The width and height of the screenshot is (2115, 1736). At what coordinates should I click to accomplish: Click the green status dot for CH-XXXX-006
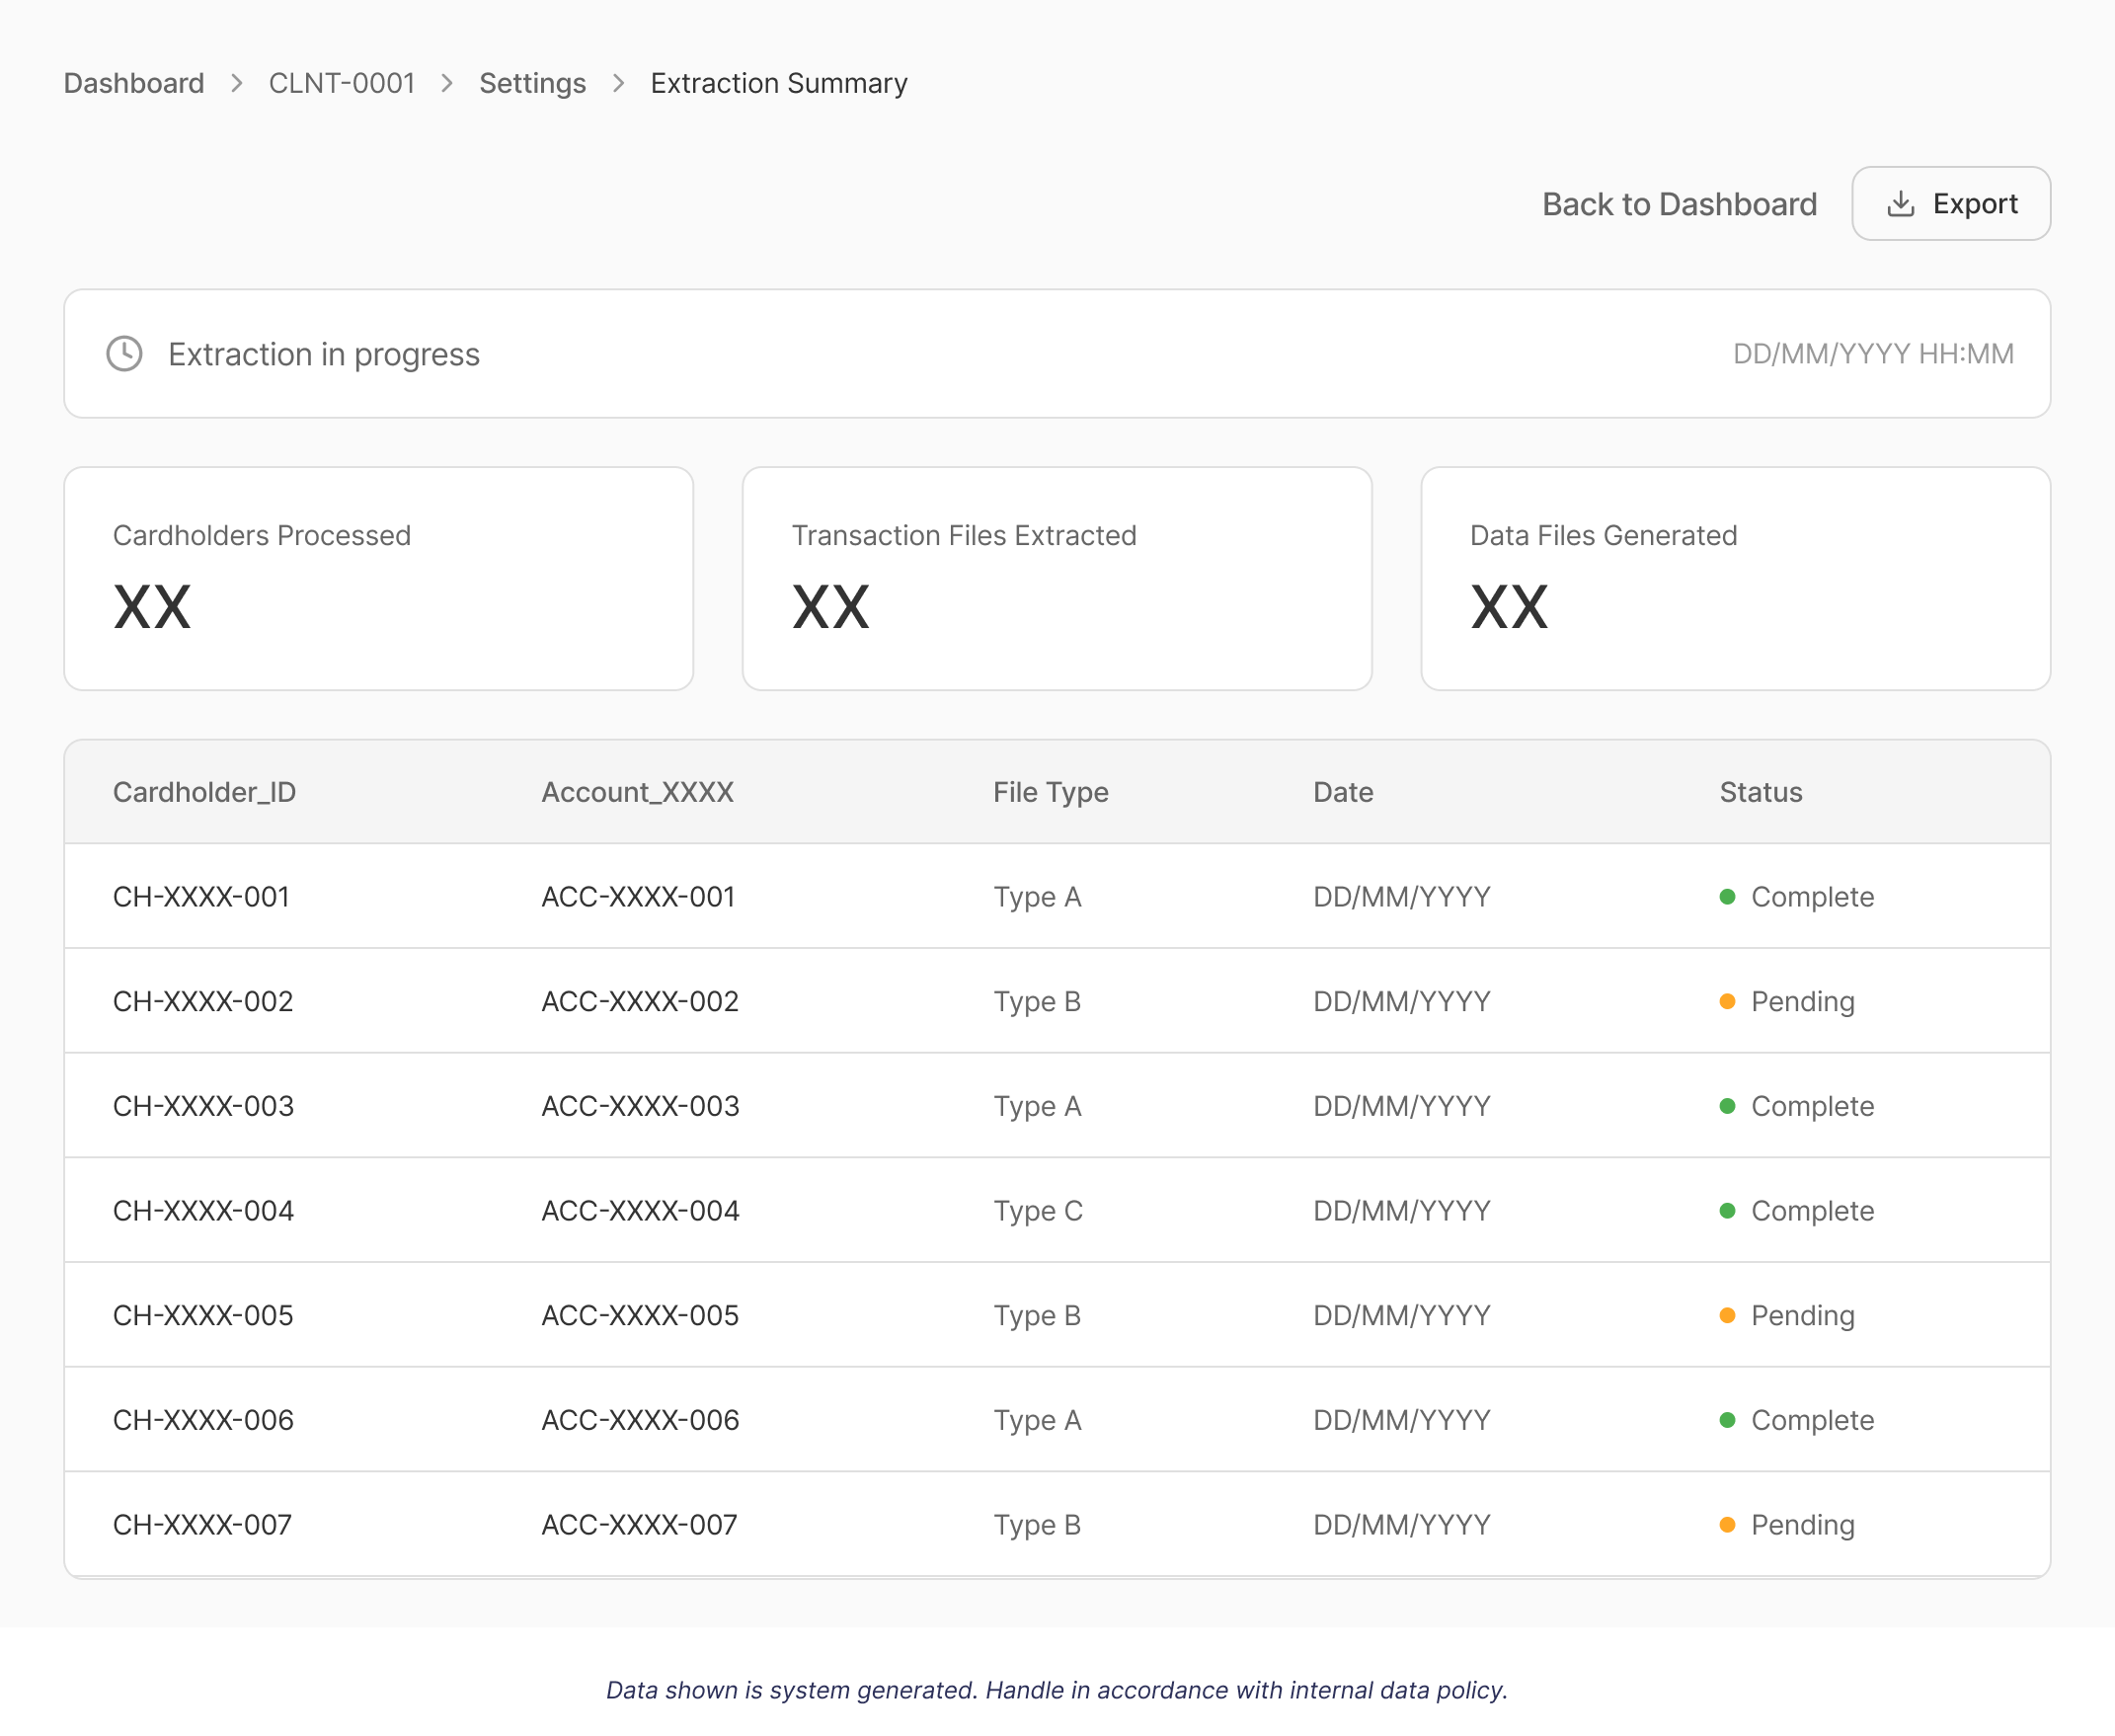[1727, 1420]
